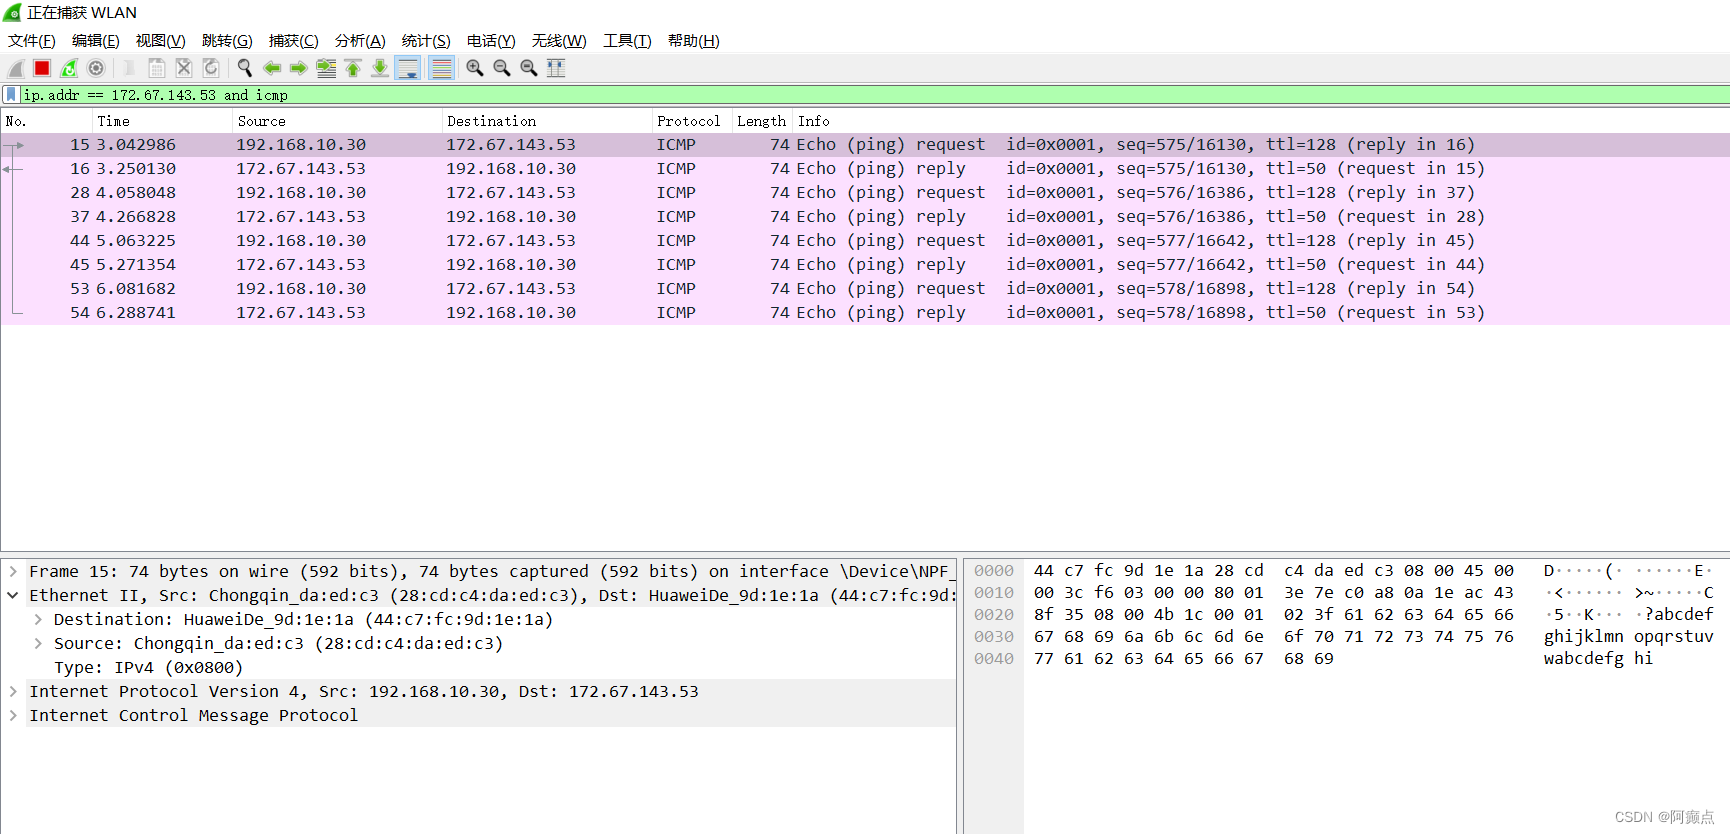Expand the Destination: HuaweiDe_9d:1e:1a node
The width and height of the screenshot is (1730, 834).
38,619
